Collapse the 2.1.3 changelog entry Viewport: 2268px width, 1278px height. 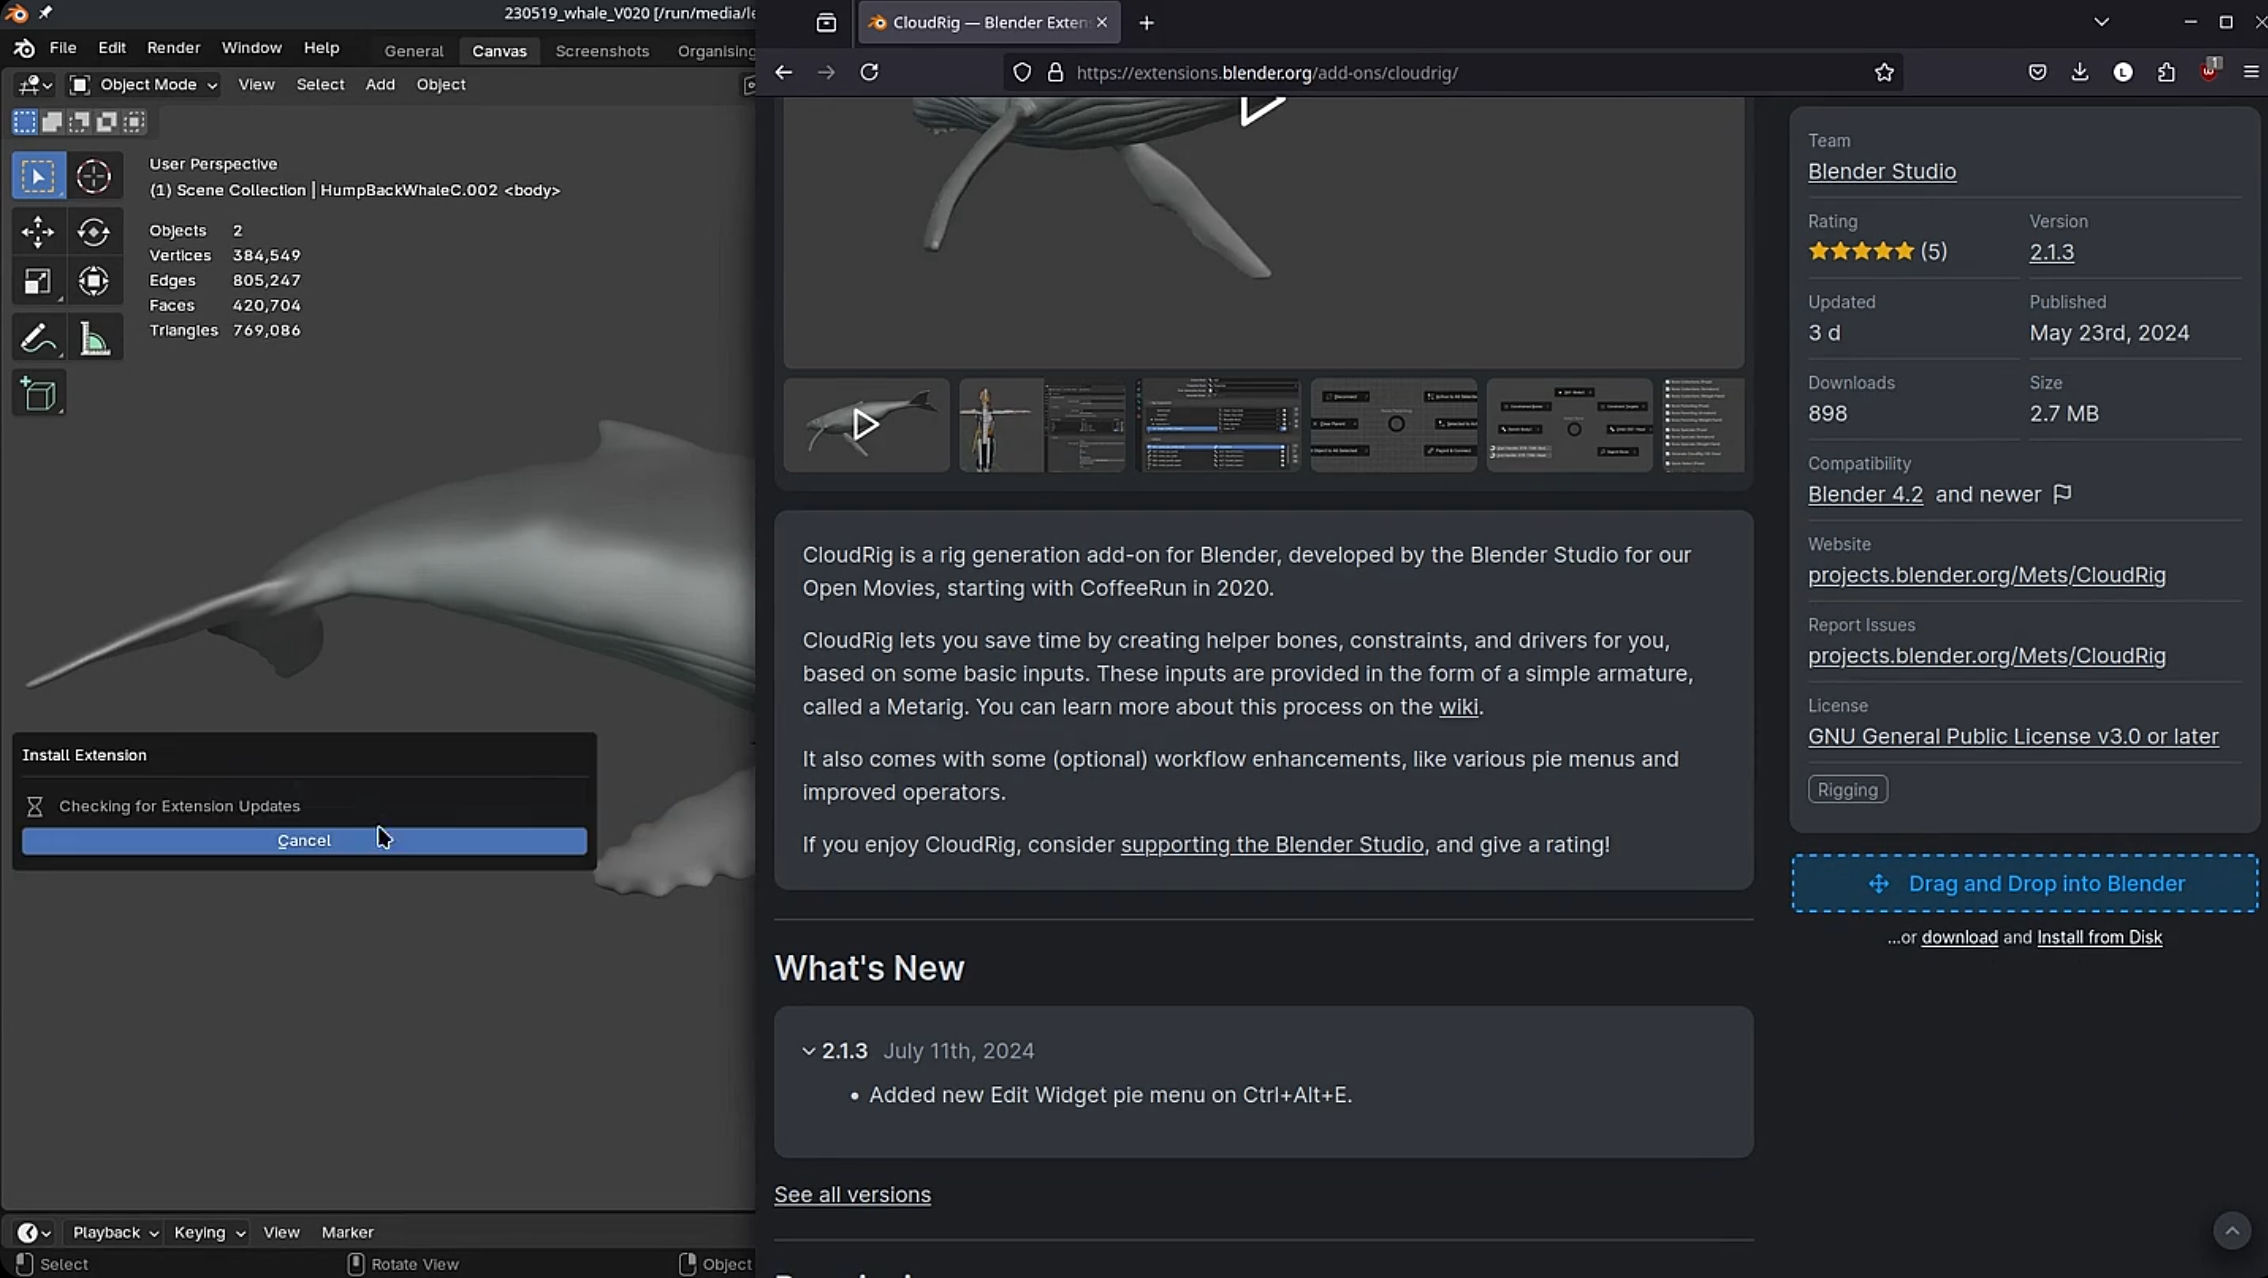[x=808, y=1051]
